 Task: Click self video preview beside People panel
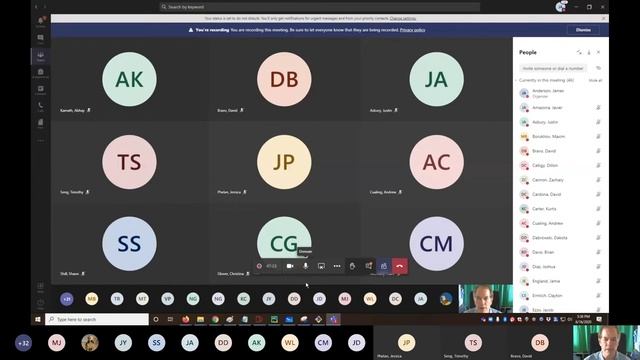click(485, 299)
